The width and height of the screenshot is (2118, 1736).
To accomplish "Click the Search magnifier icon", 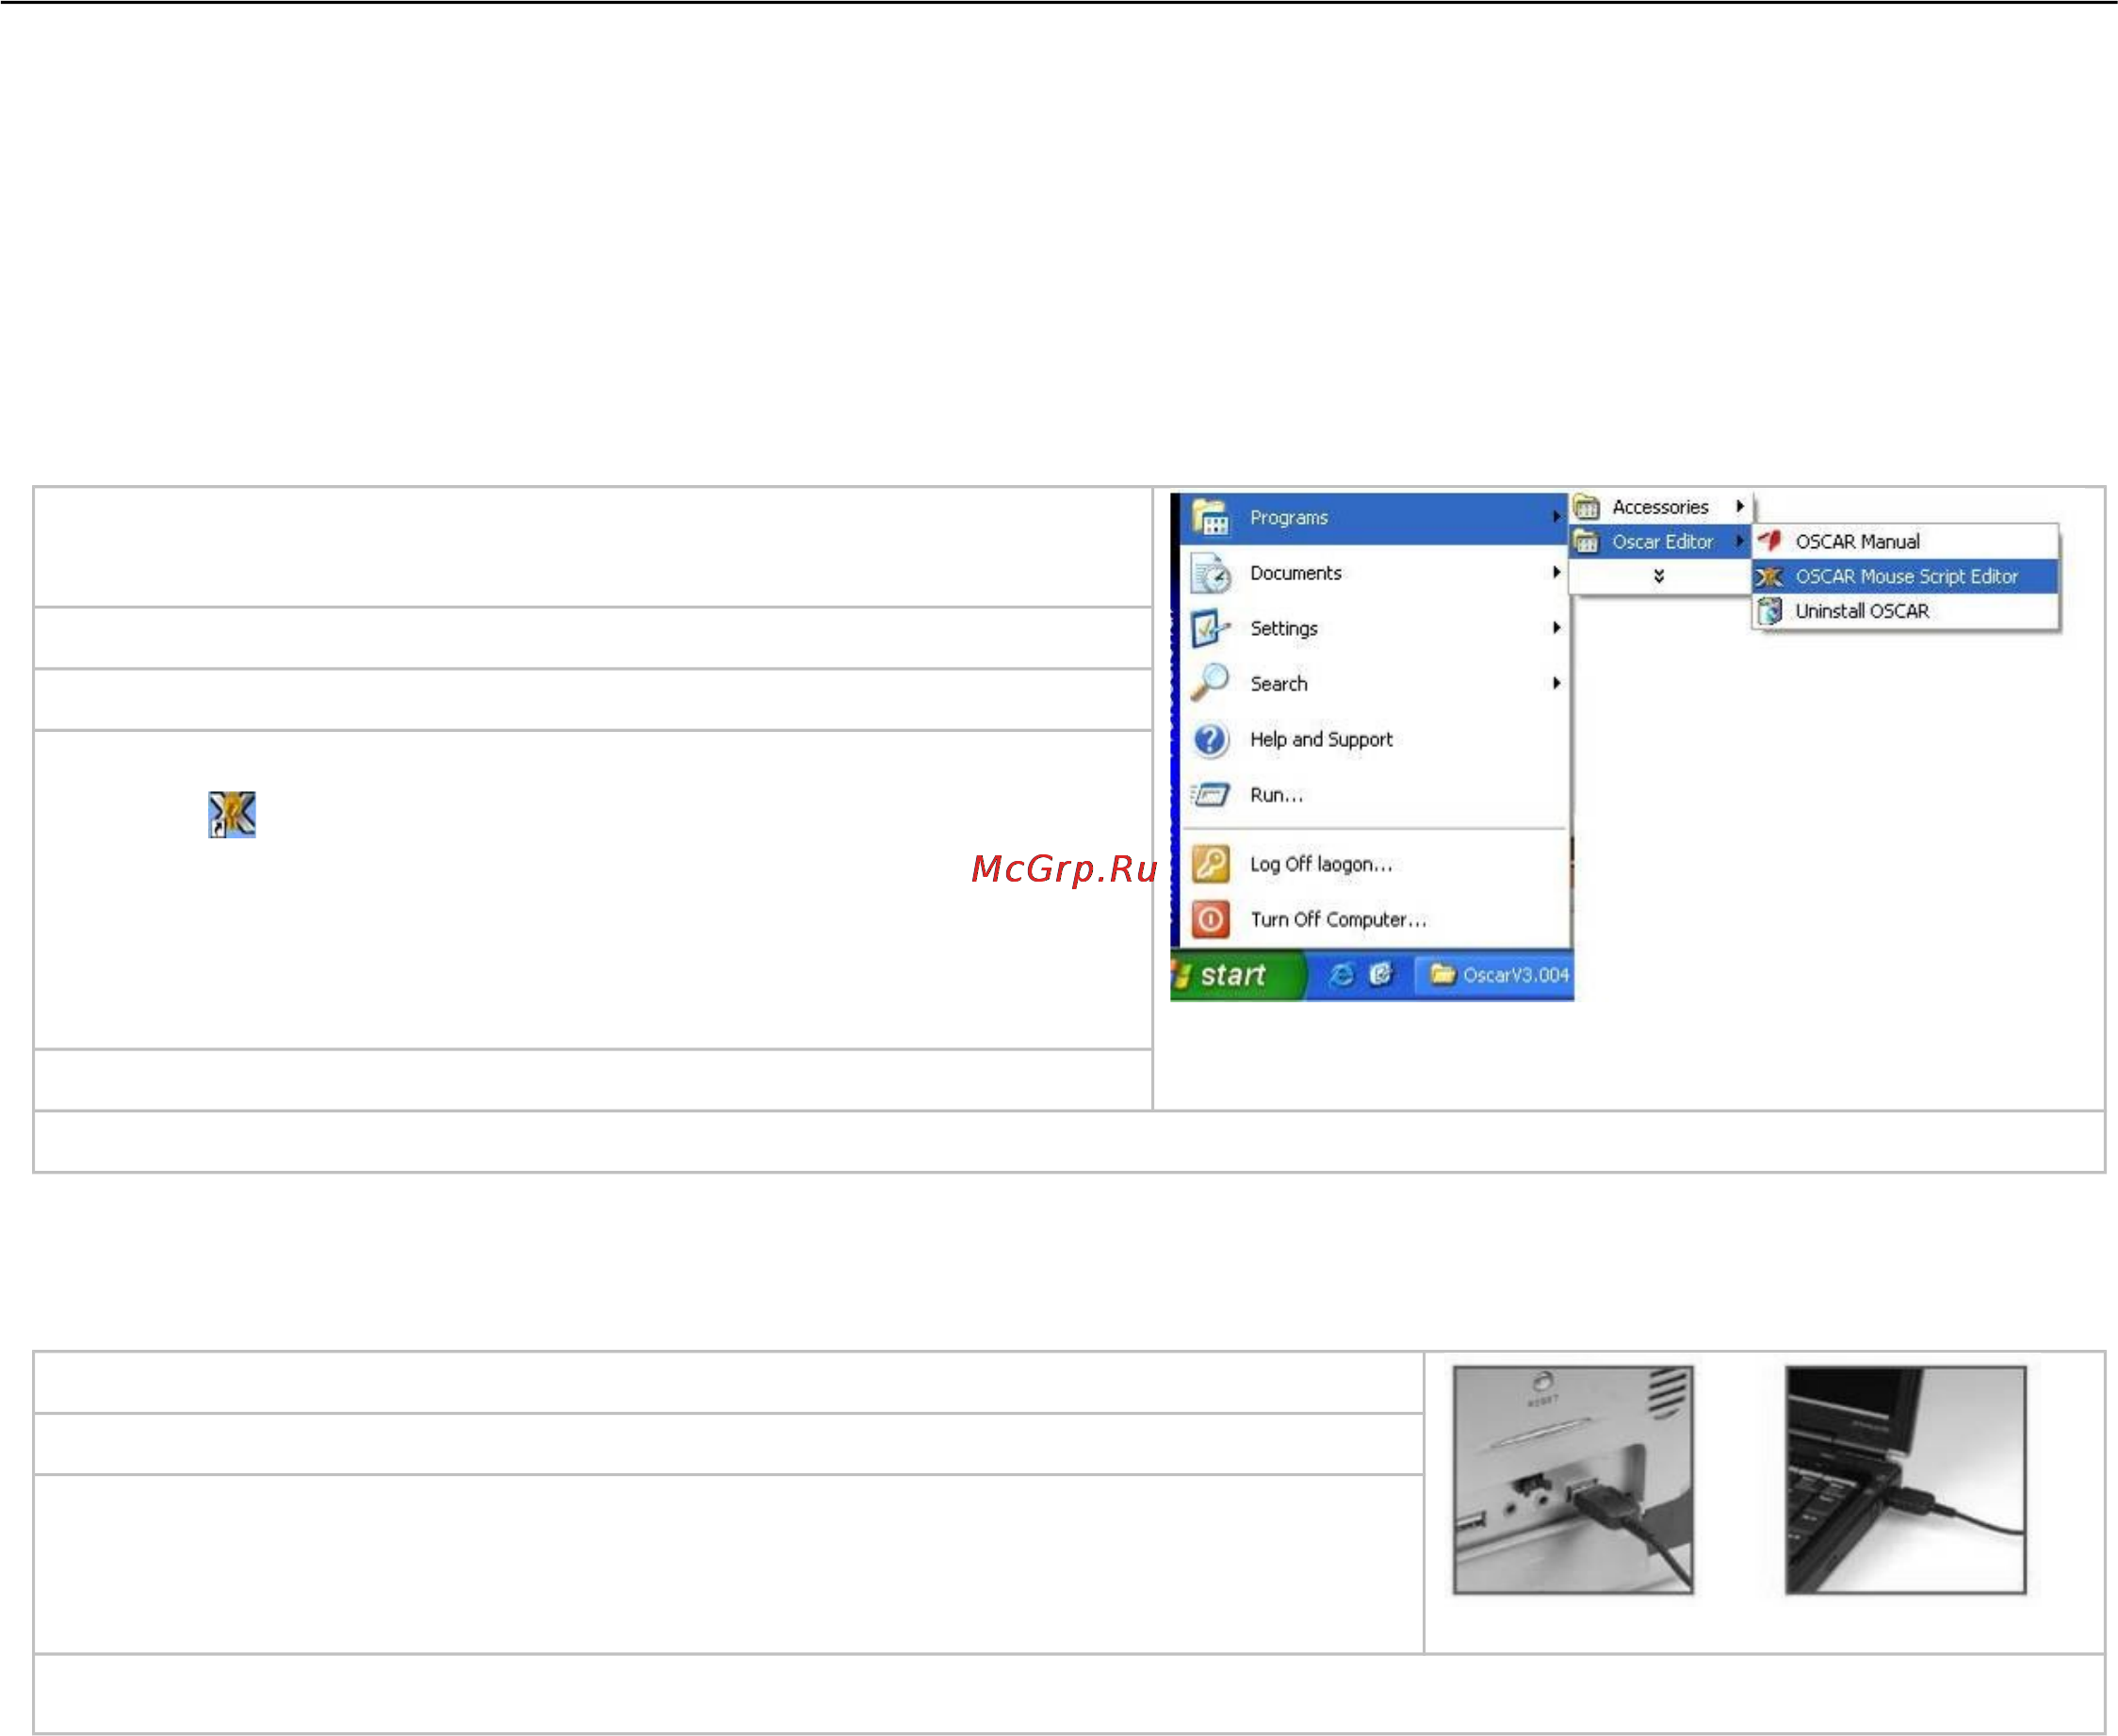I will coord(1210,683).
